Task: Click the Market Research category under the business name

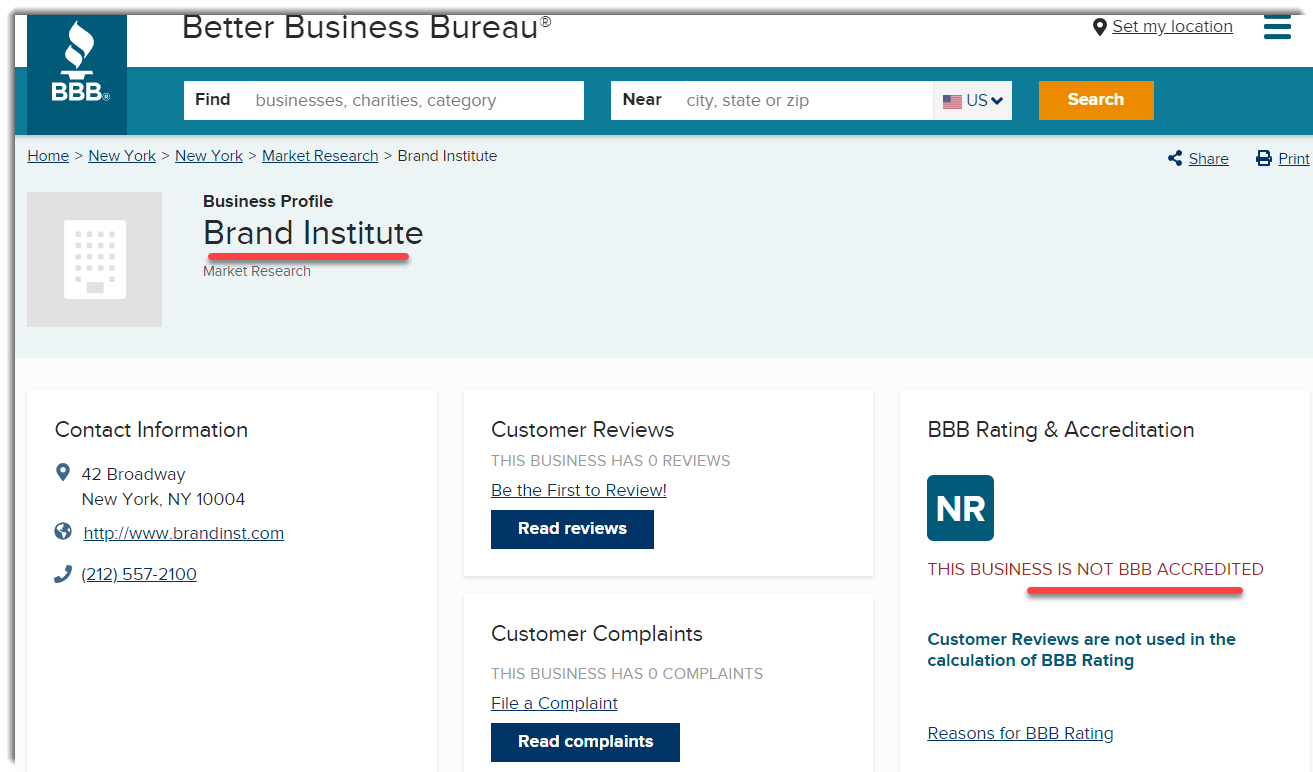Action: 257,271
